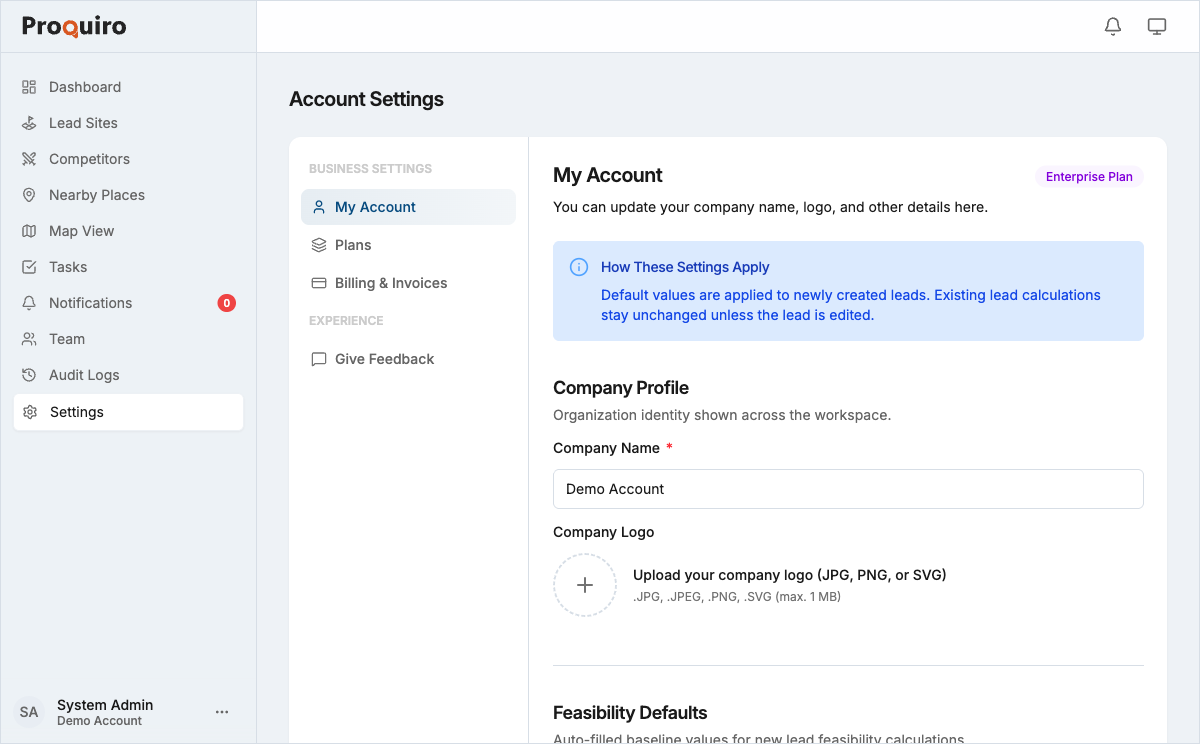Image resolution: width=1200 pixels, height=744 pixels.
Task: Click the Enterprise Plan badge
Action: 1089,176
